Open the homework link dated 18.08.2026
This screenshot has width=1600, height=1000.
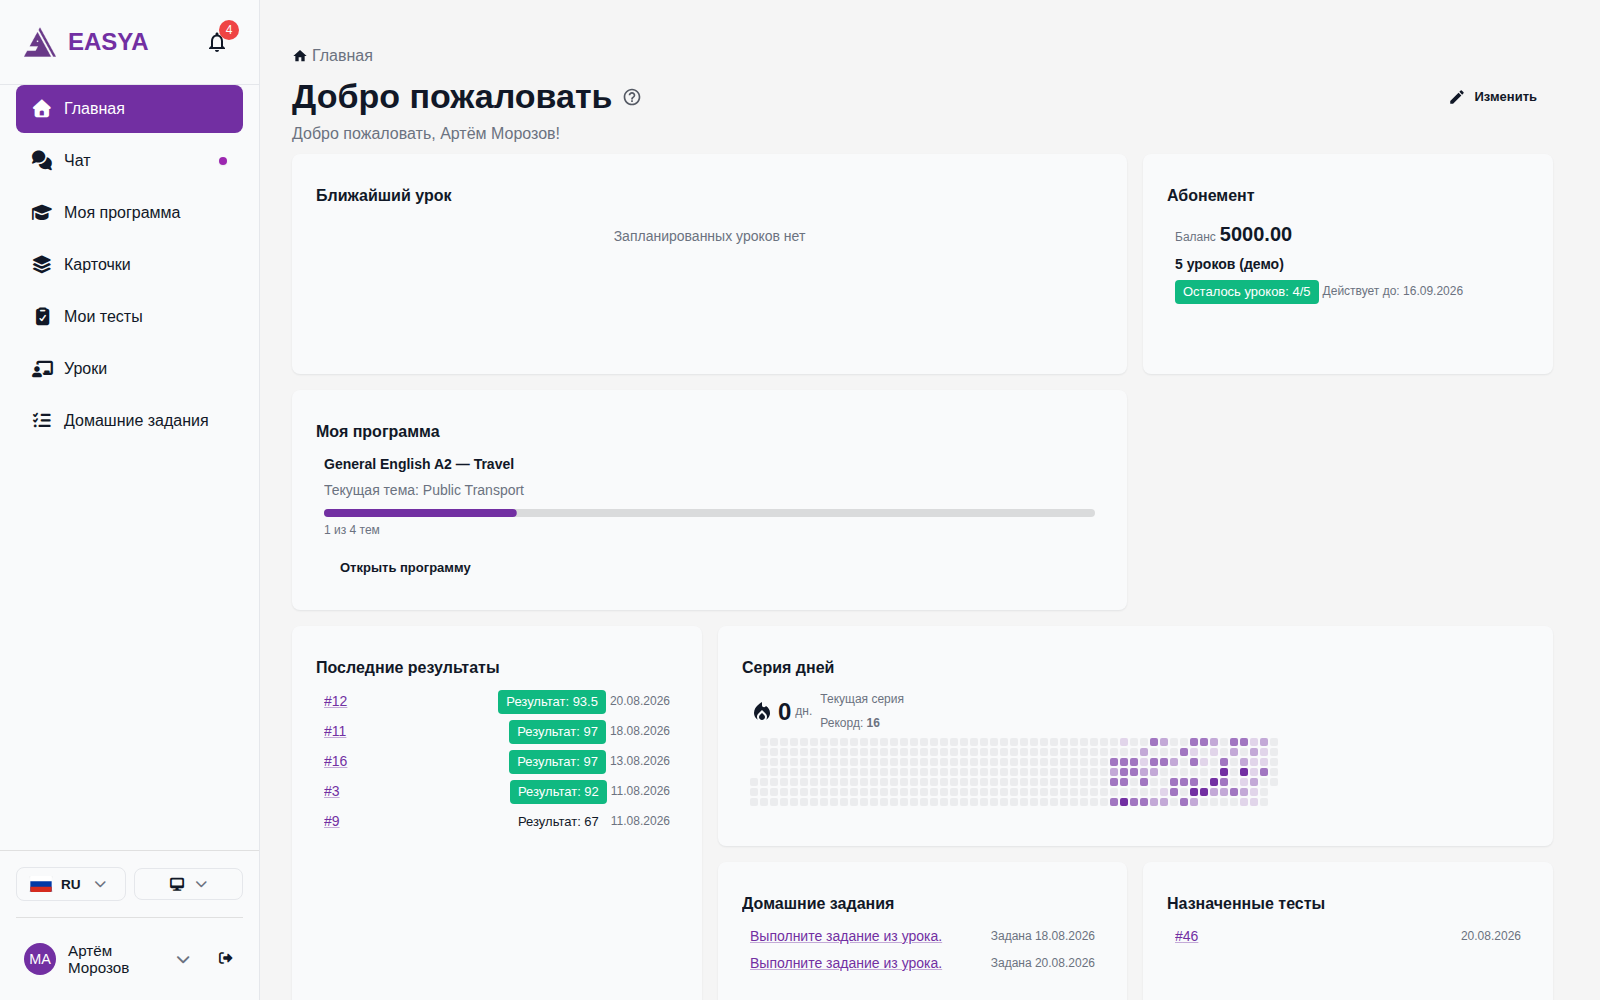(846, 936)
